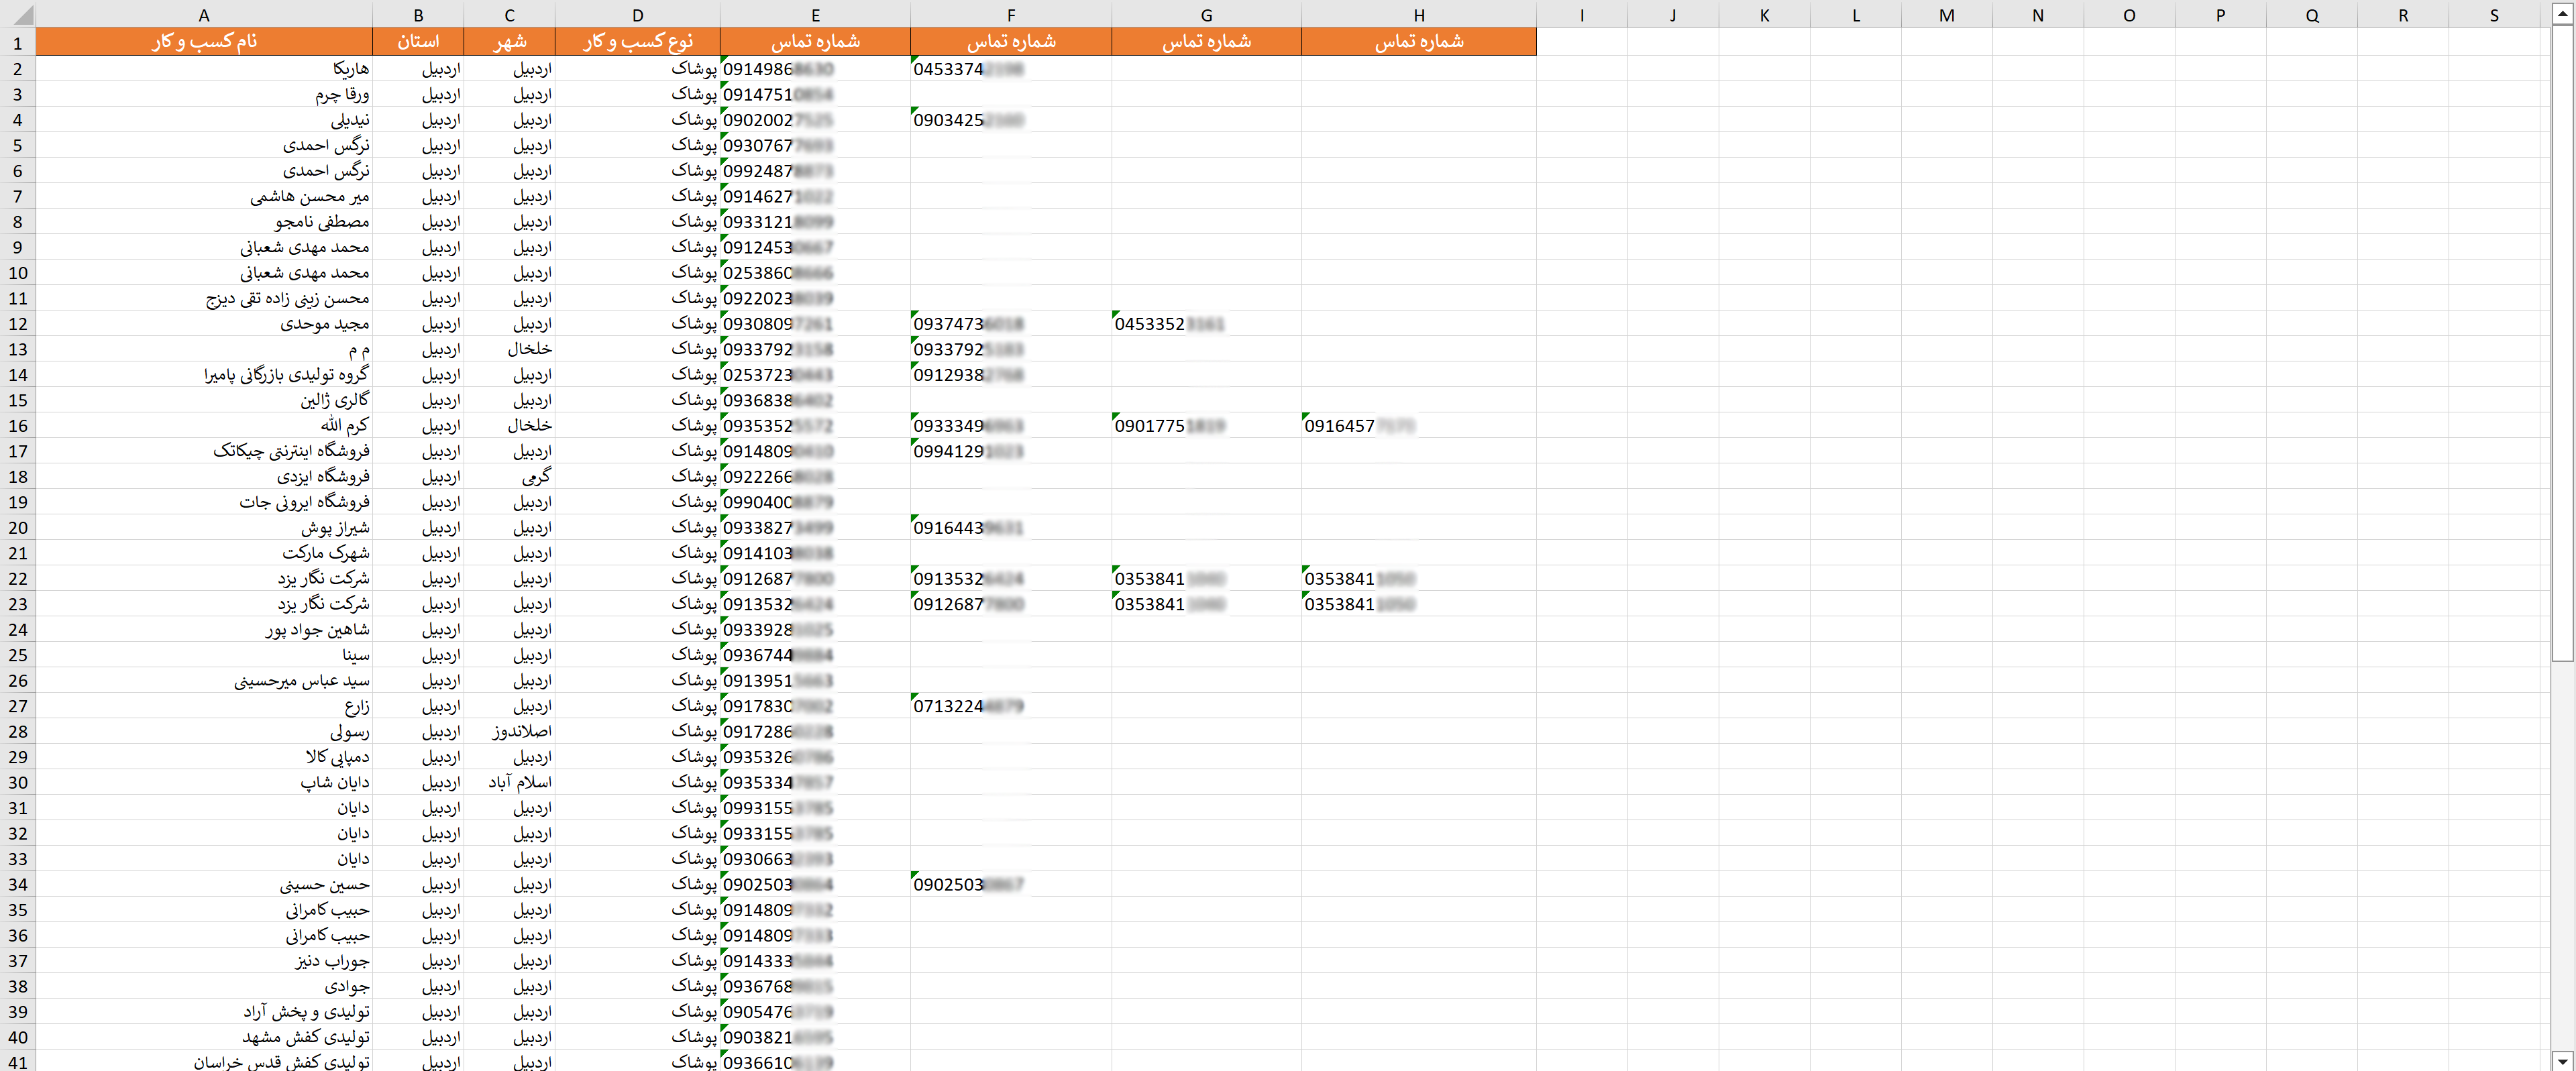Select the cell 'مجید موحدی'
2576x1071 pixels.
pos(204,323)
